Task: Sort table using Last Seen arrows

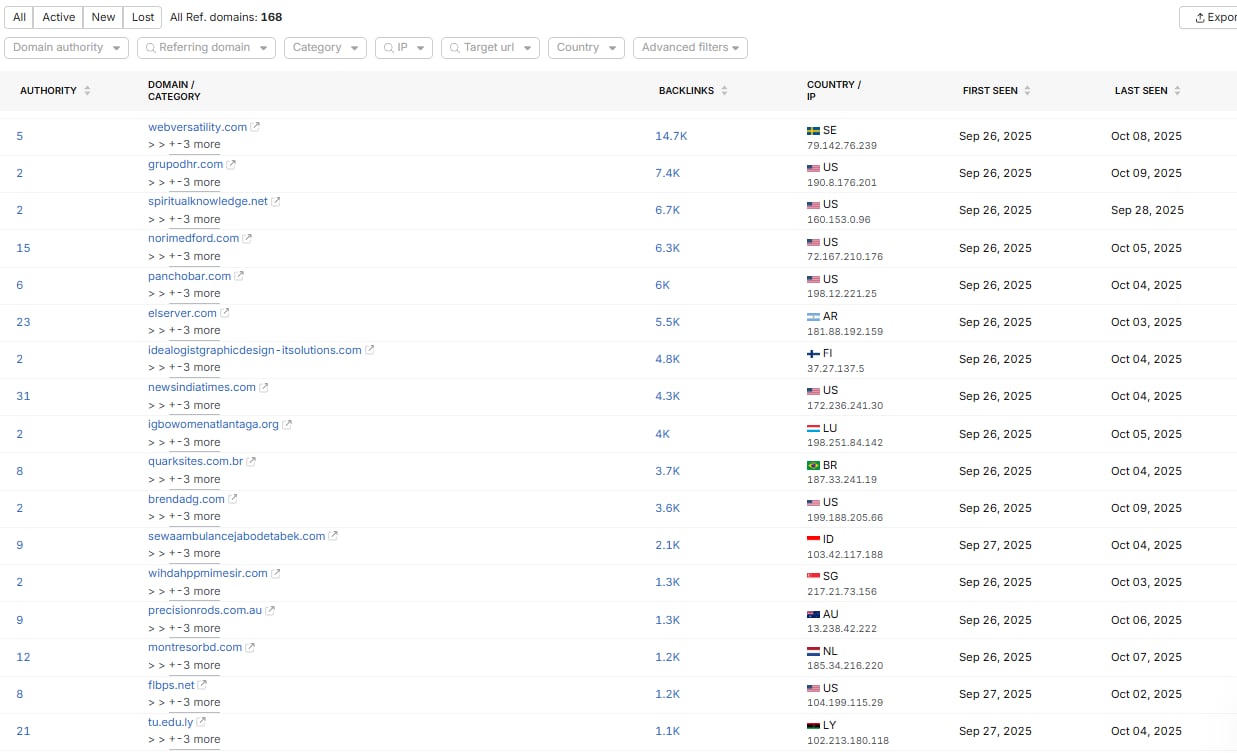Action: (x=1177, y=91)
